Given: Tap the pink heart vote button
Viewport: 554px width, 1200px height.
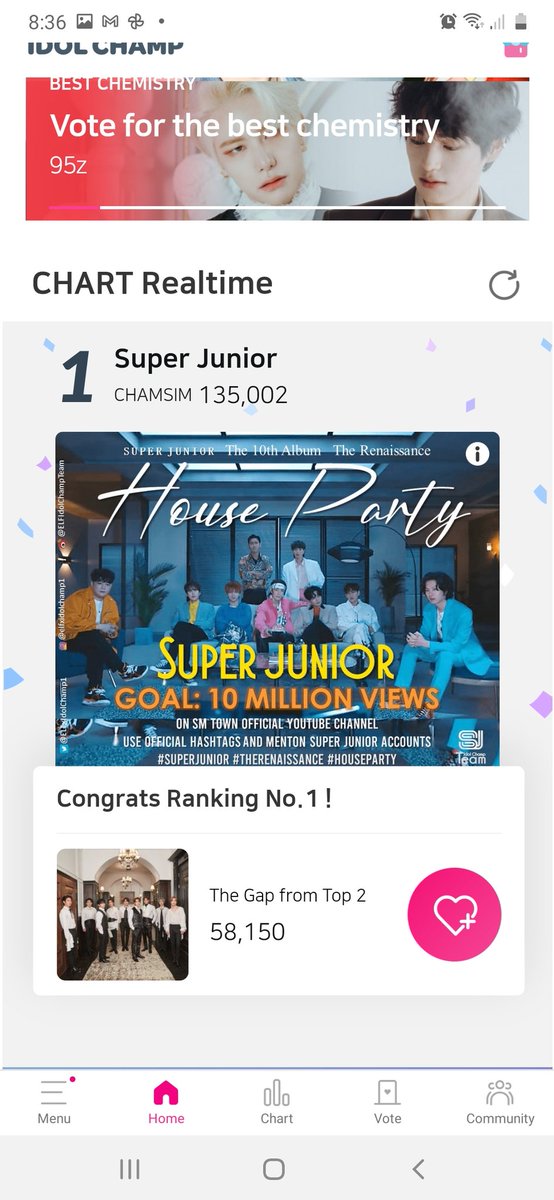Looking at the screenshot, I should (454, 914).
